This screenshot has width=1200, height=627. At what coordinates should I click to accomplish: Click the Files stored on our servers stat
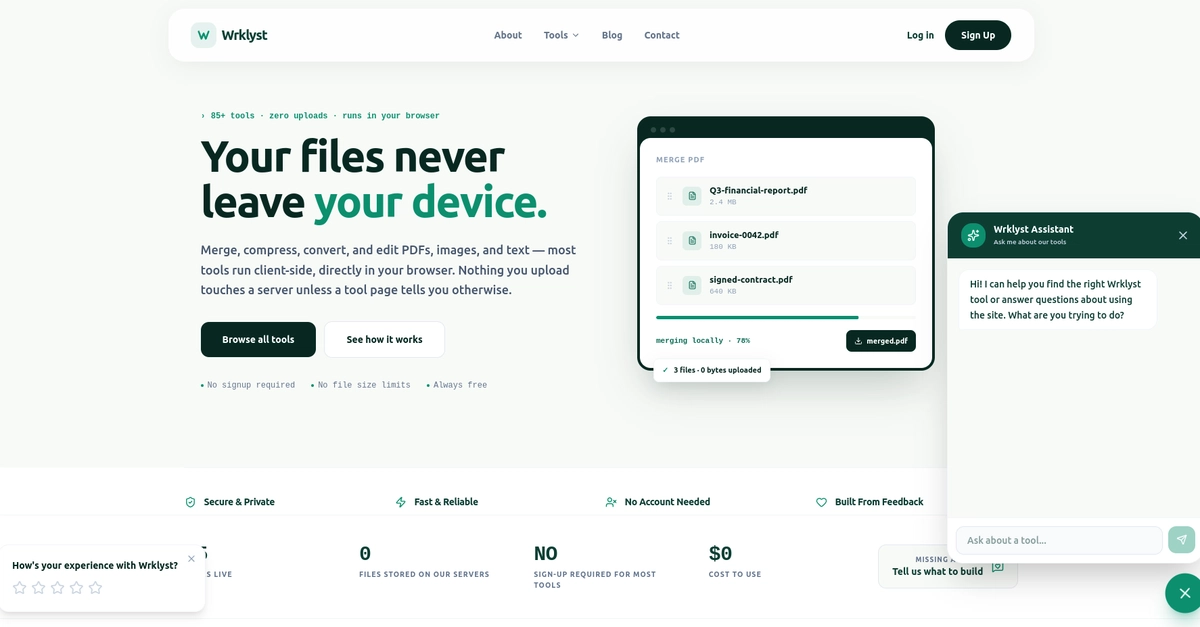coord(424,562)
